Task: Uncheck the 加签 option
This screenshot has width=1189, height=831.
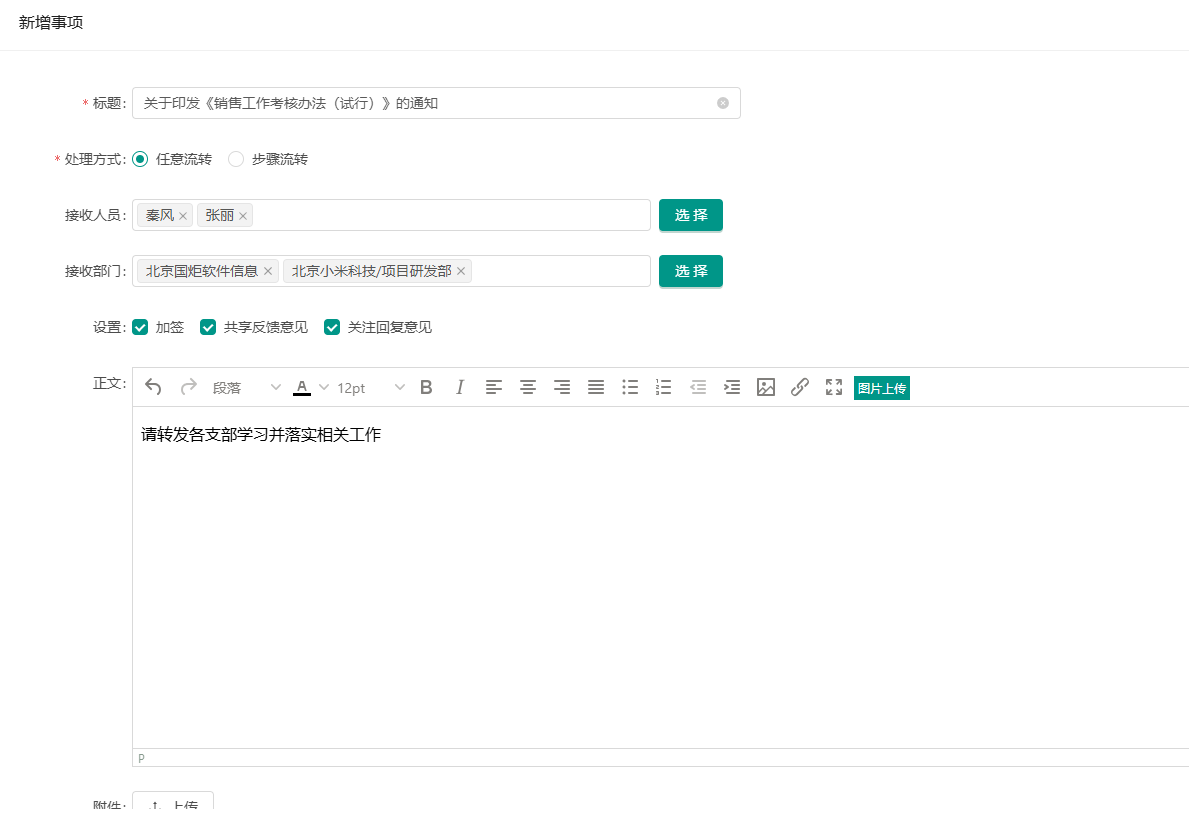Action: coord(140,327)
